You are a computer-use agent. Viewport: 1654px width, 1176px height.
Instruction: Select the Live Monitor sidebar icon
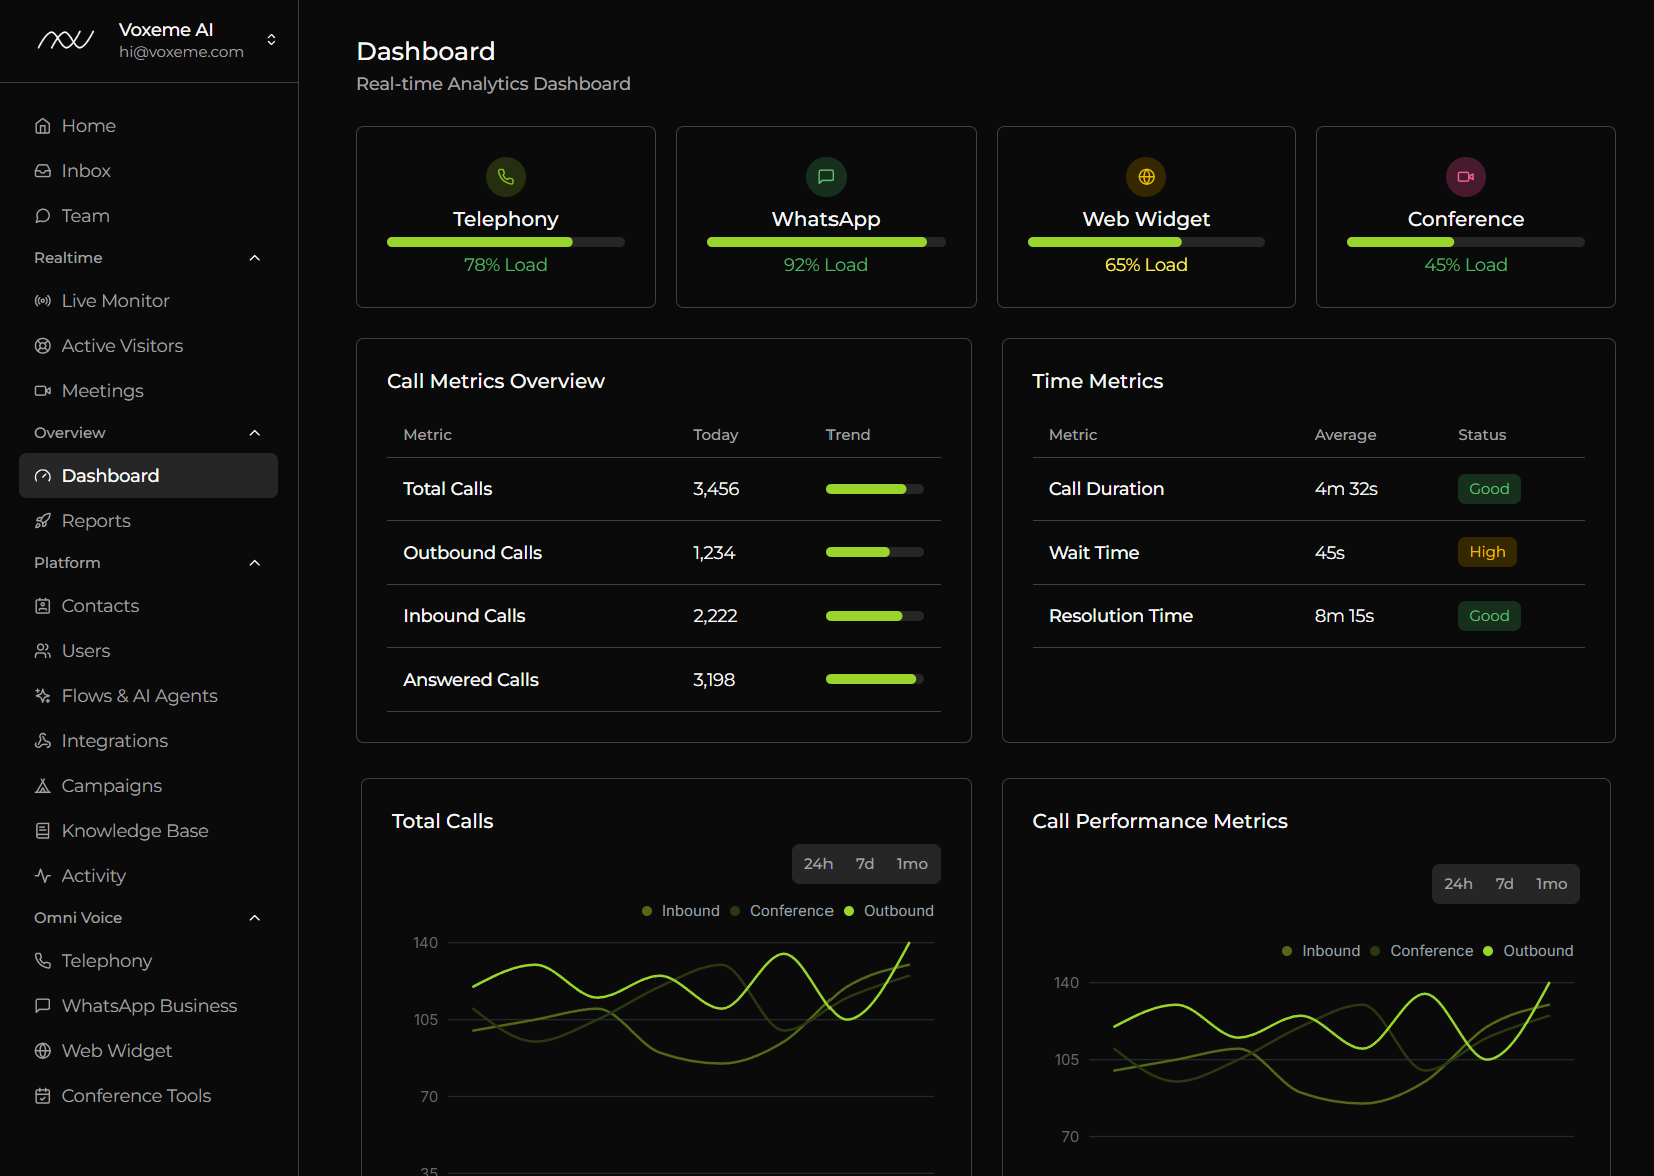[42, 300]
